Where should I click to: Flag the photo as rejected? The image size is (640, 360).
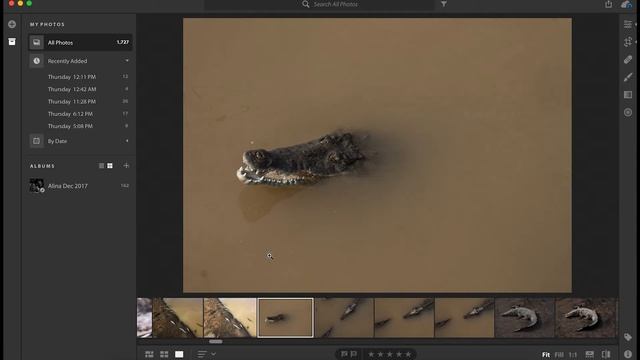pos(353,354)
